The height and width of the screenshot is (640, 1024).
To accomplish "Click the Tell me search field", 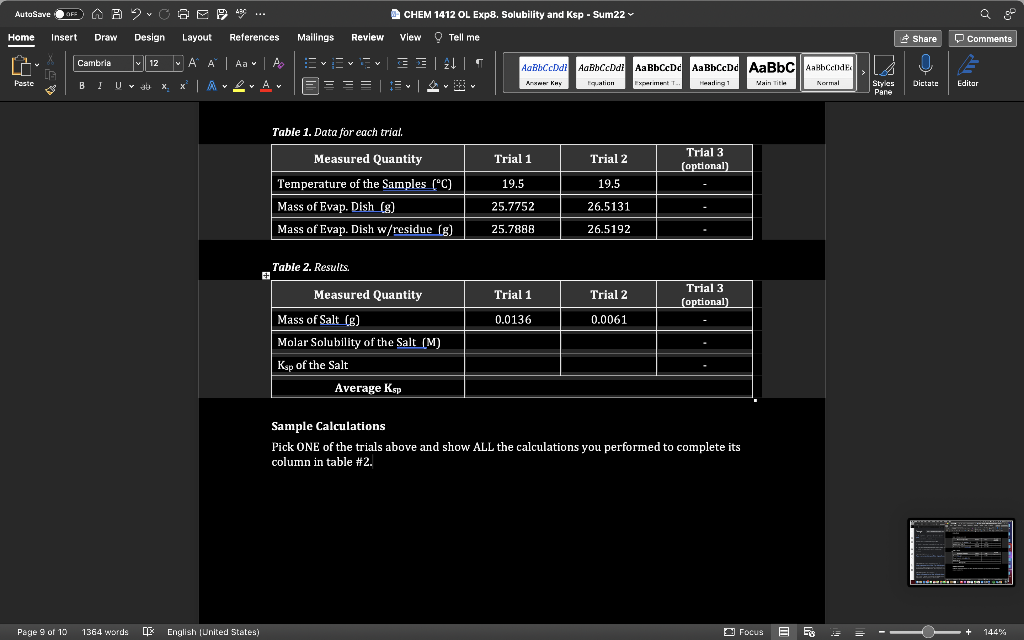I will pyautogui.click(x=457, y=37).
